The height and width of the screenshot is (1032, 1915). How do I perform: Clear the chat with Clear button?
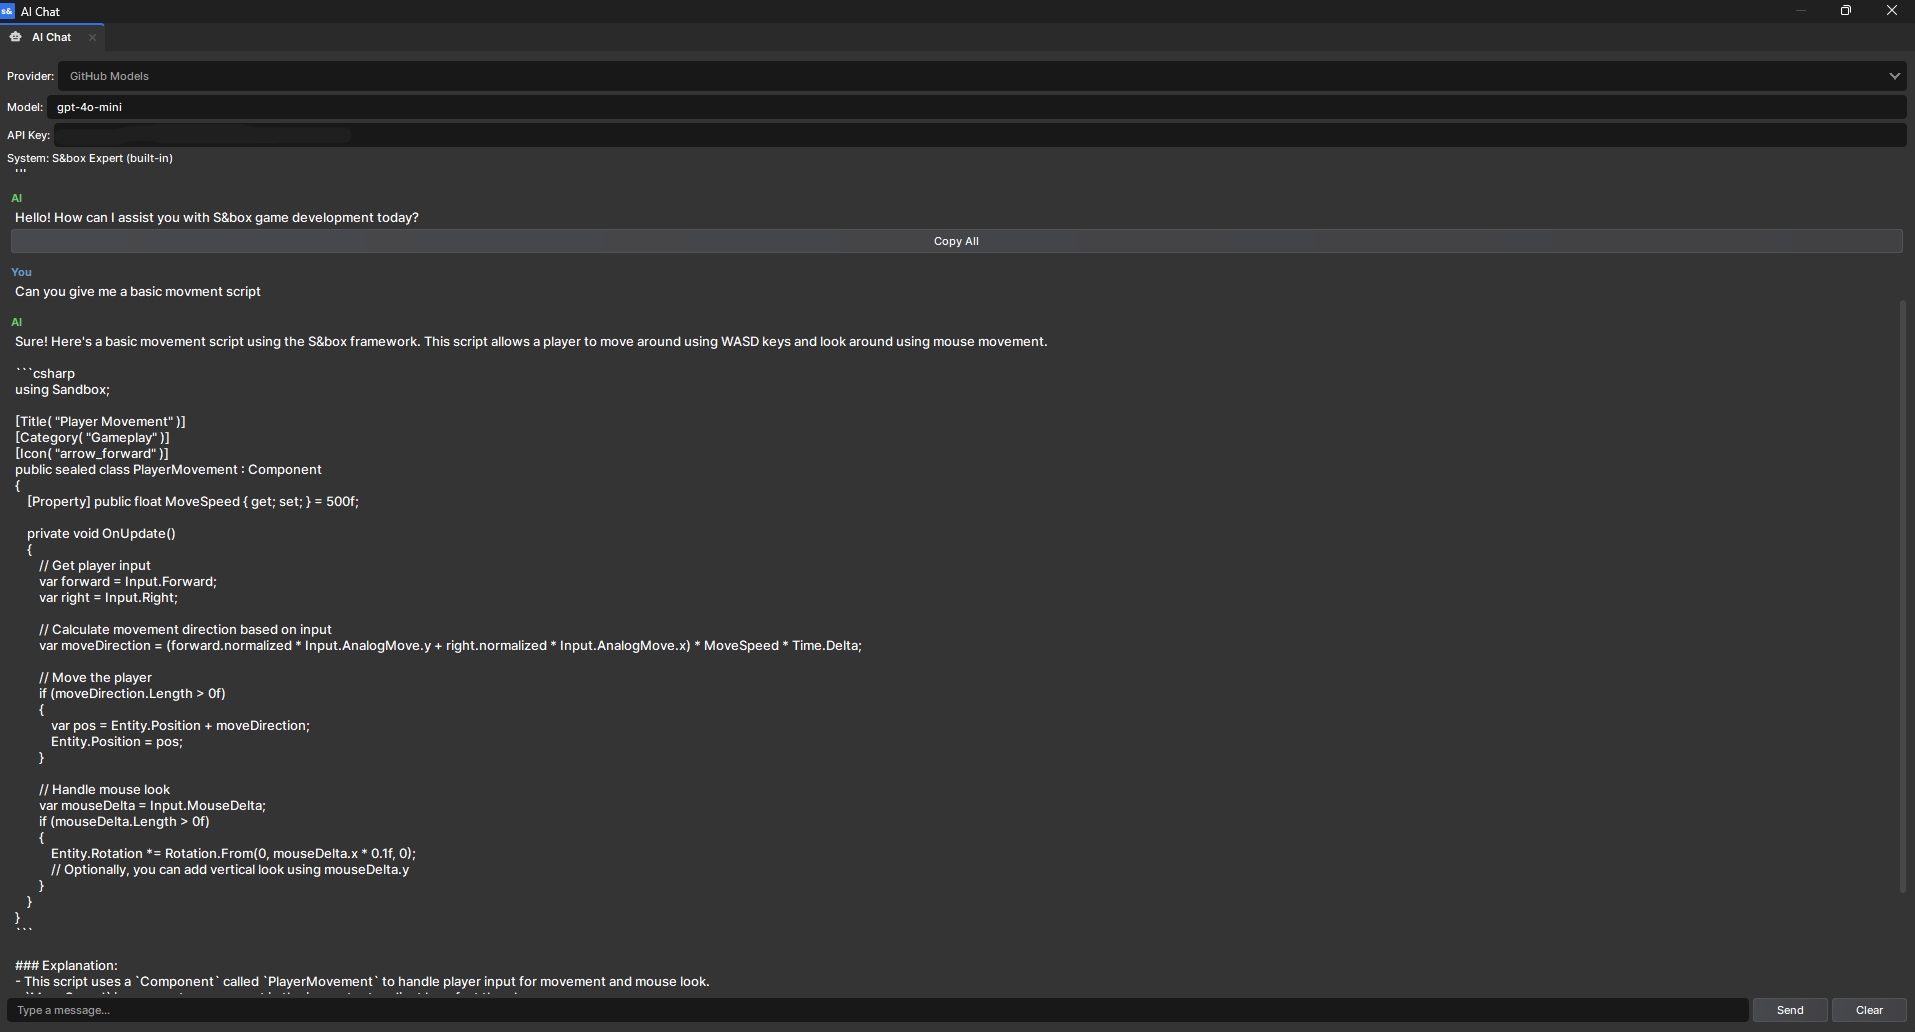click(1868, 1010)
